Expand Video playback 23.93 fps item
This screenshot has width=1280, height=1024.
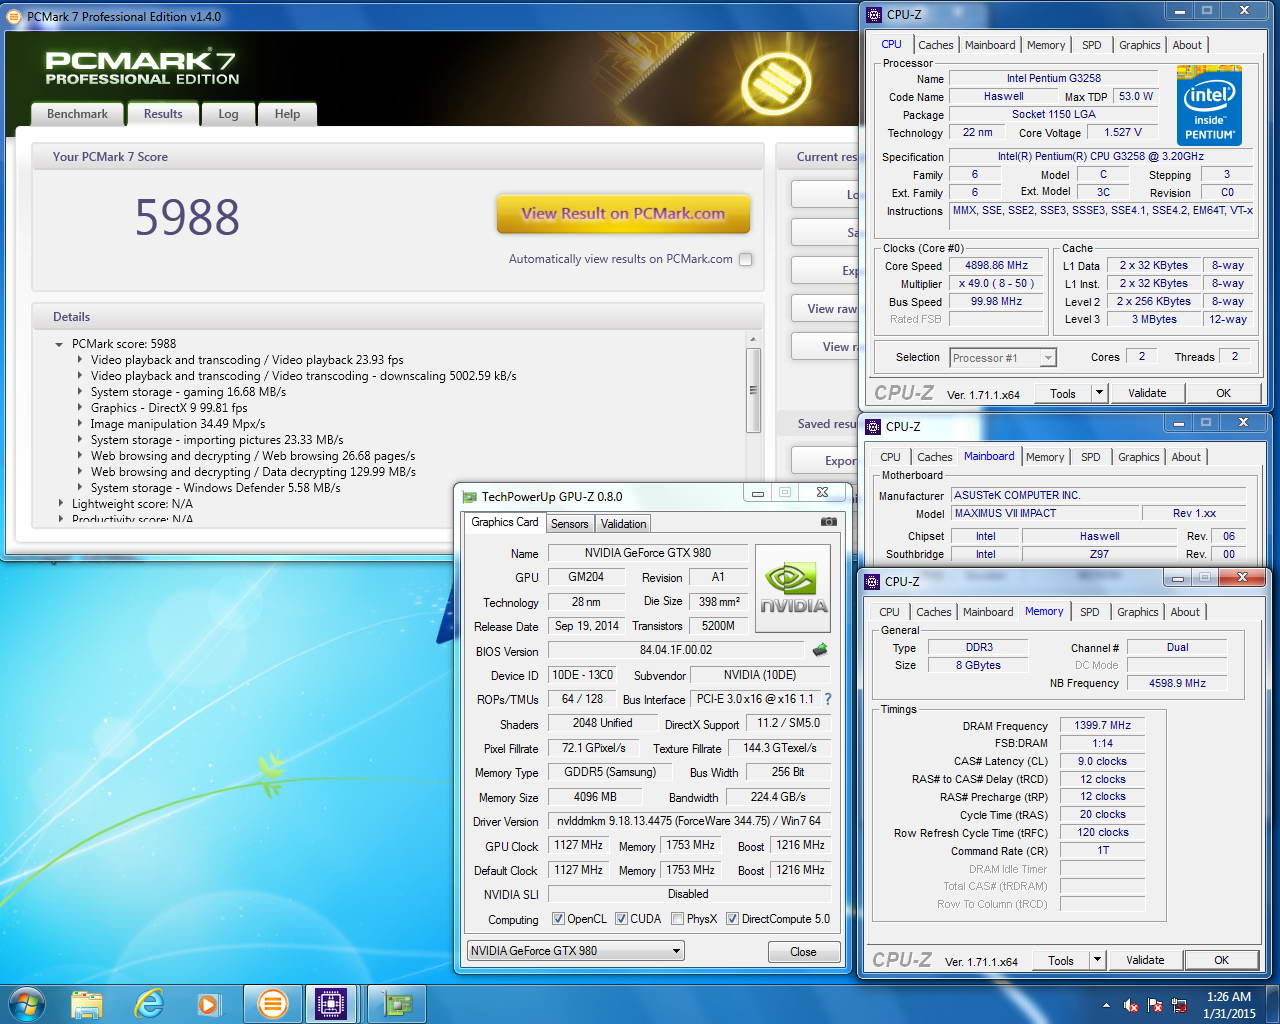[x=80, y=360]
